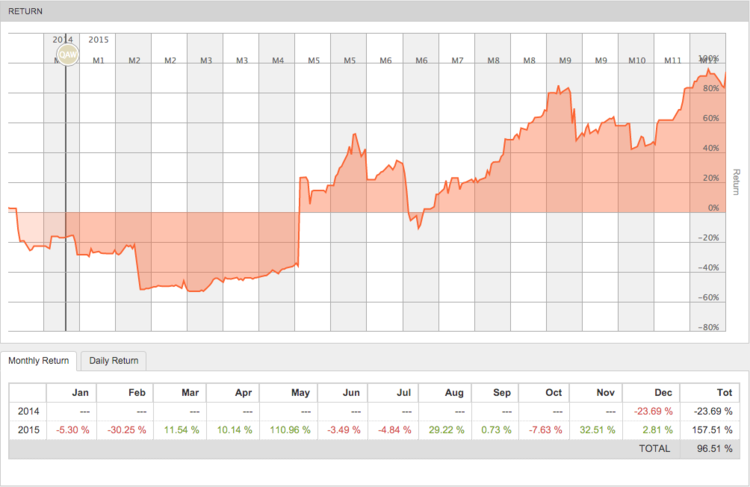Click the 2015 row label
This screenshot has height=487, width=750.
pos(28,430)
